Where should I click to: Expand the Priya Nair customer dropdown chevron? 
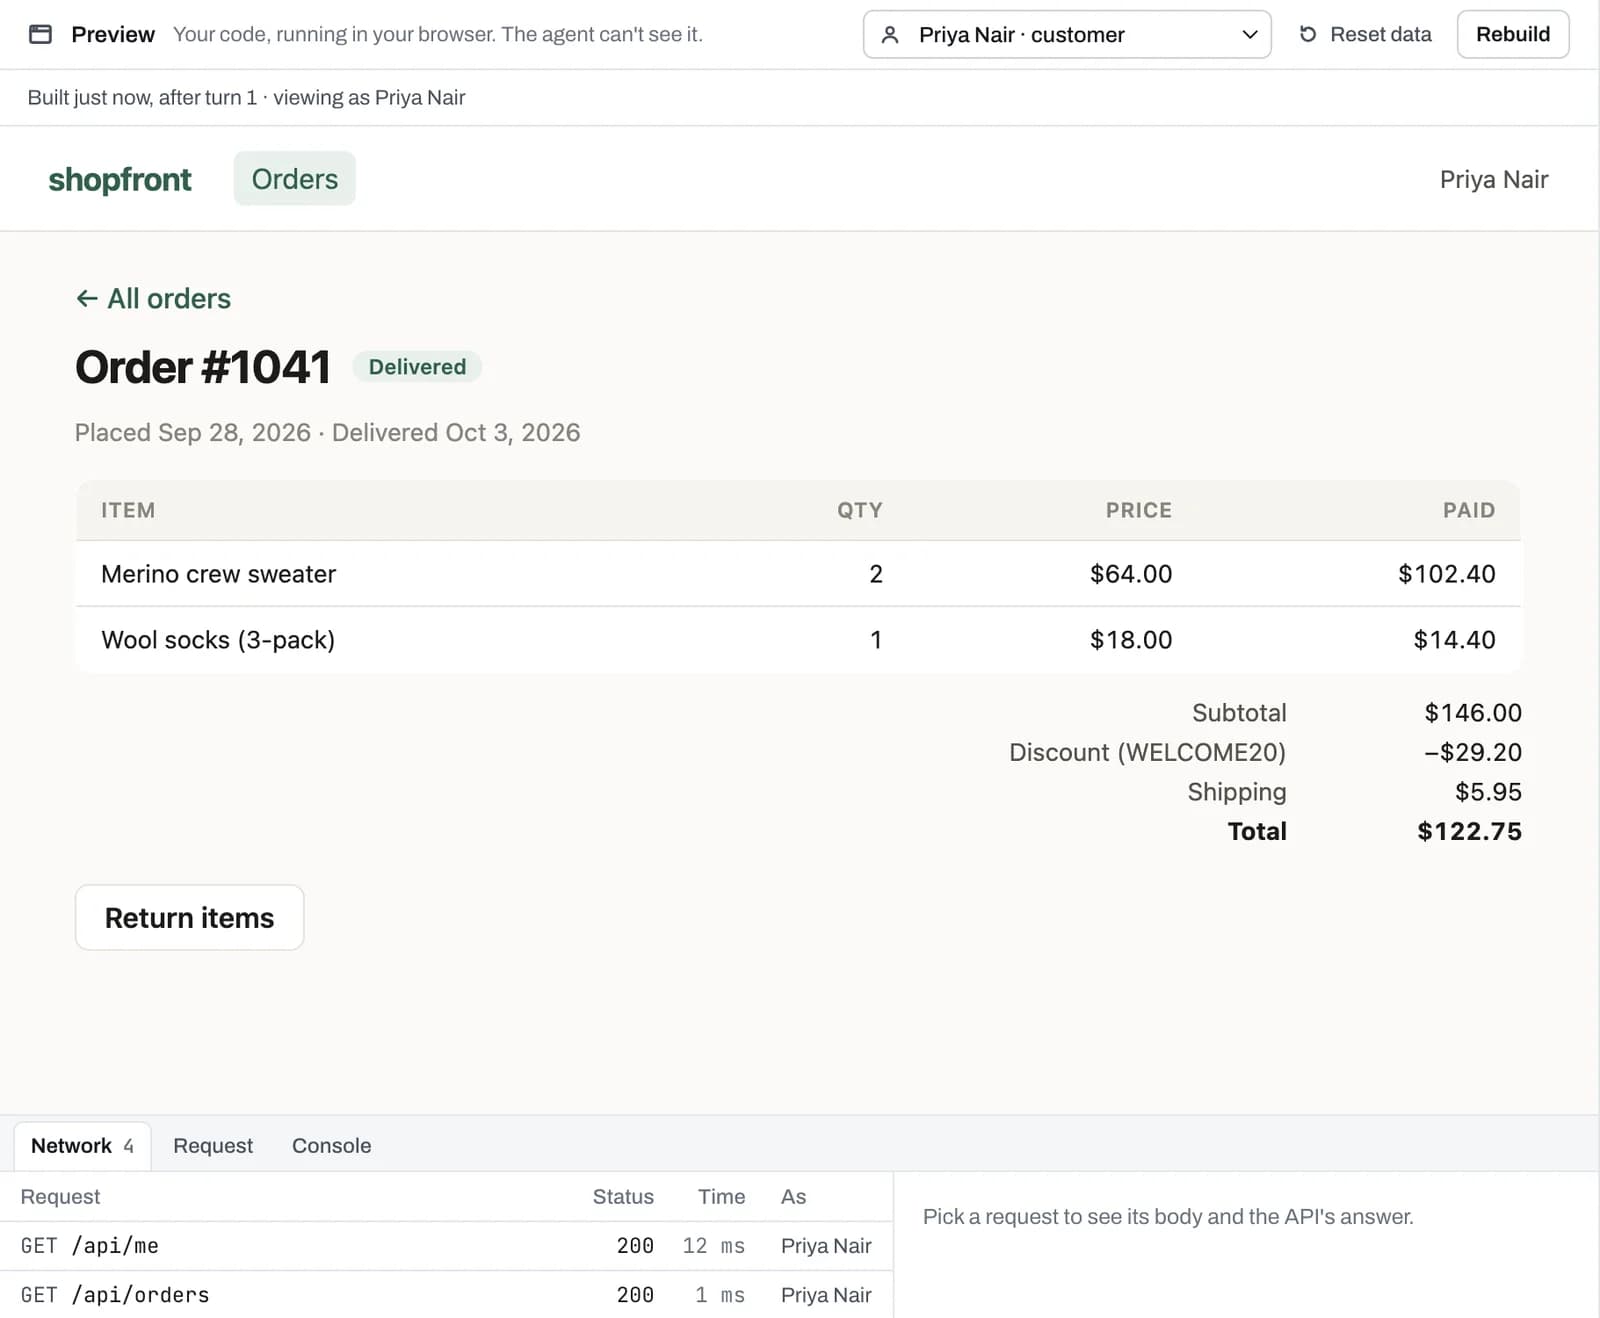(1249, 35)
